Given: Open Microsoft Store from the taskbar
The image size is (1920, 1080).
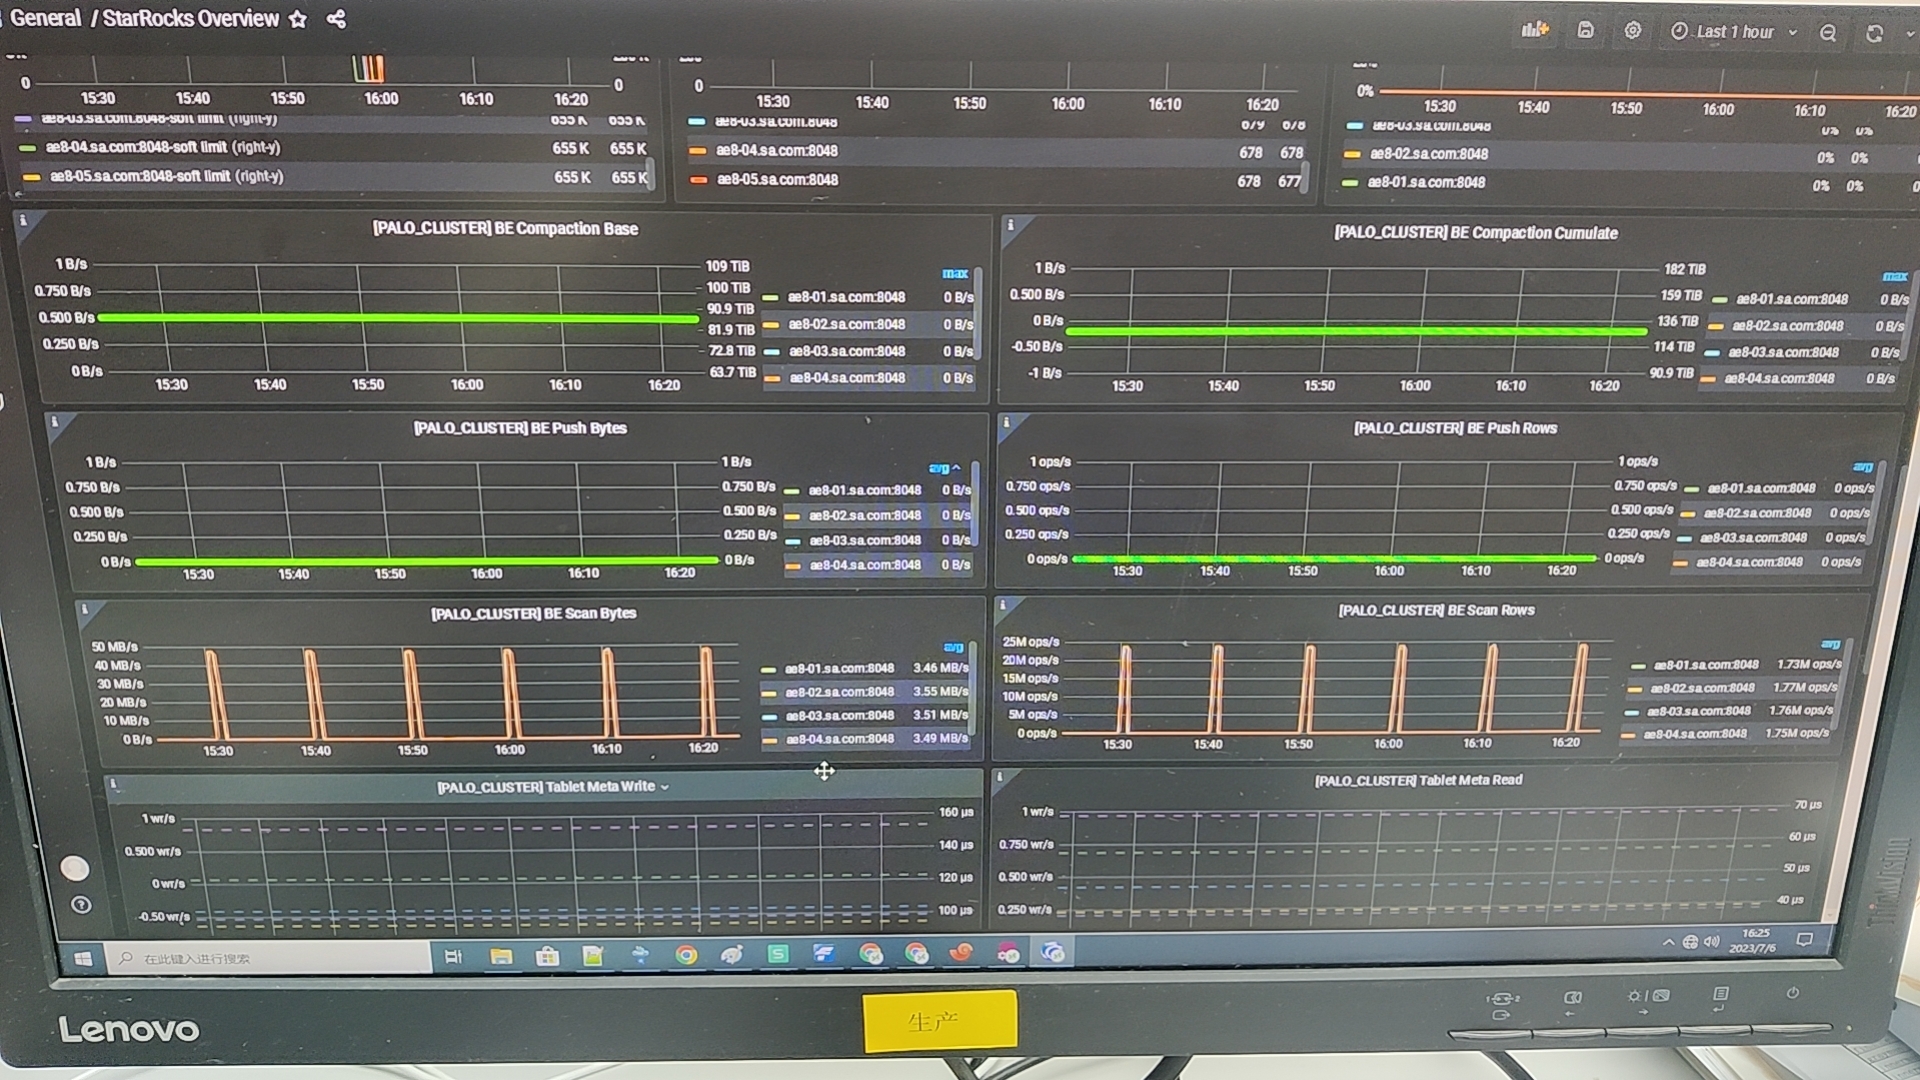Looking at the screenshot, I should click(x=547, y=956).
